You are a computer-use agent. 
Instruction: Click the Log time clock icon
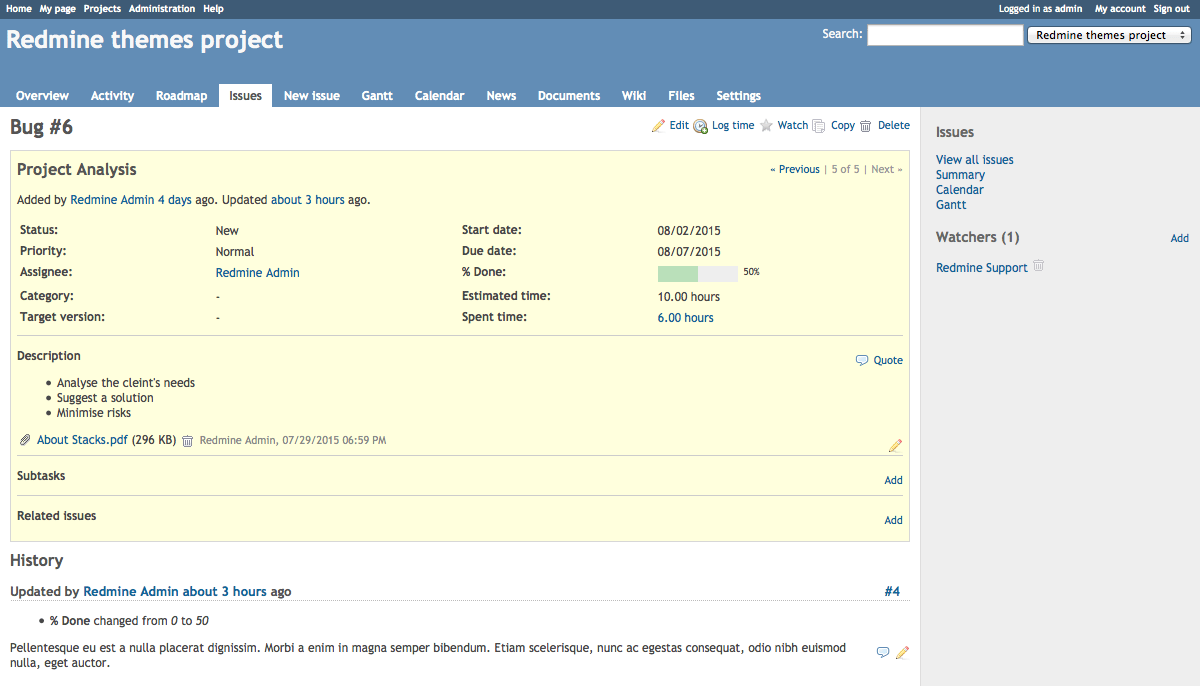[x=701, y=126]
